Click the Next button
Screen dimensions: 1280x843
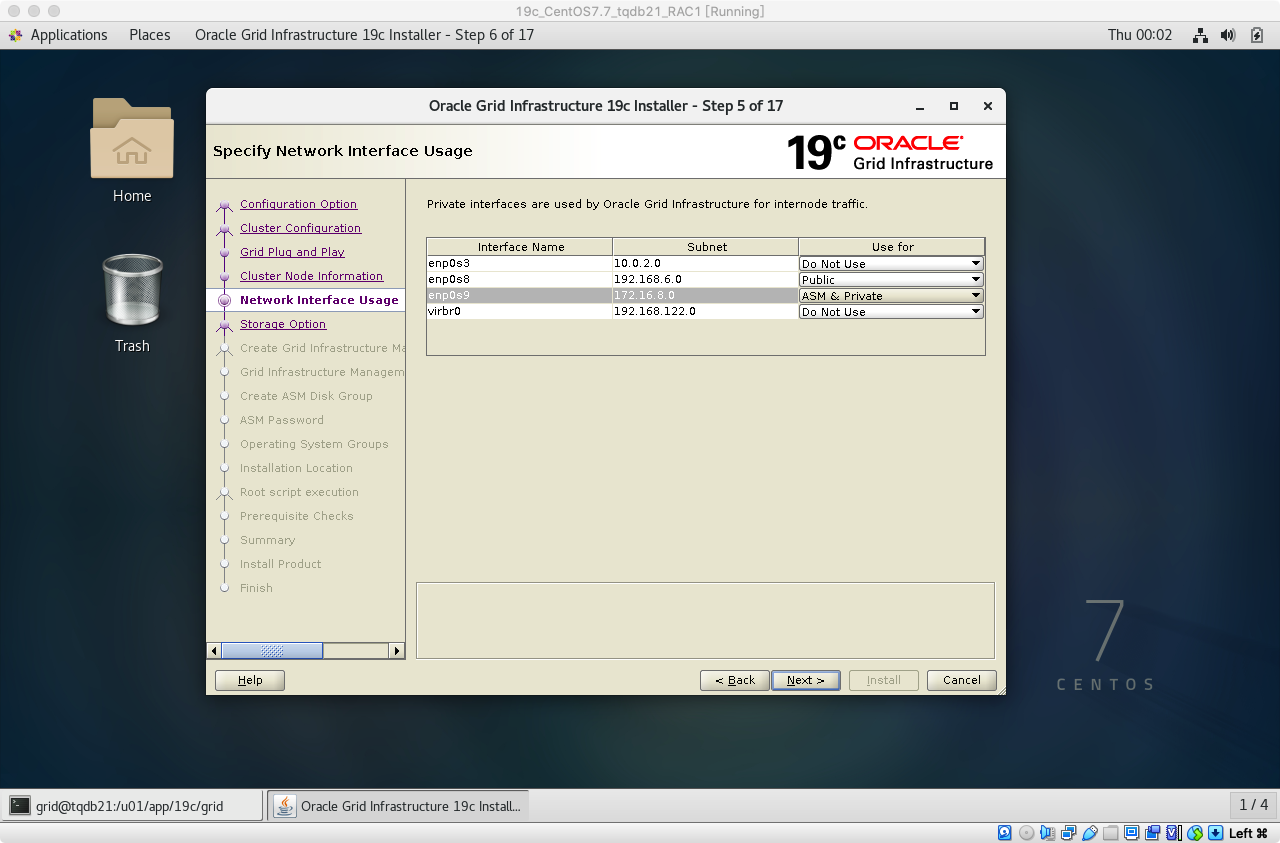(x=806, y=680)
